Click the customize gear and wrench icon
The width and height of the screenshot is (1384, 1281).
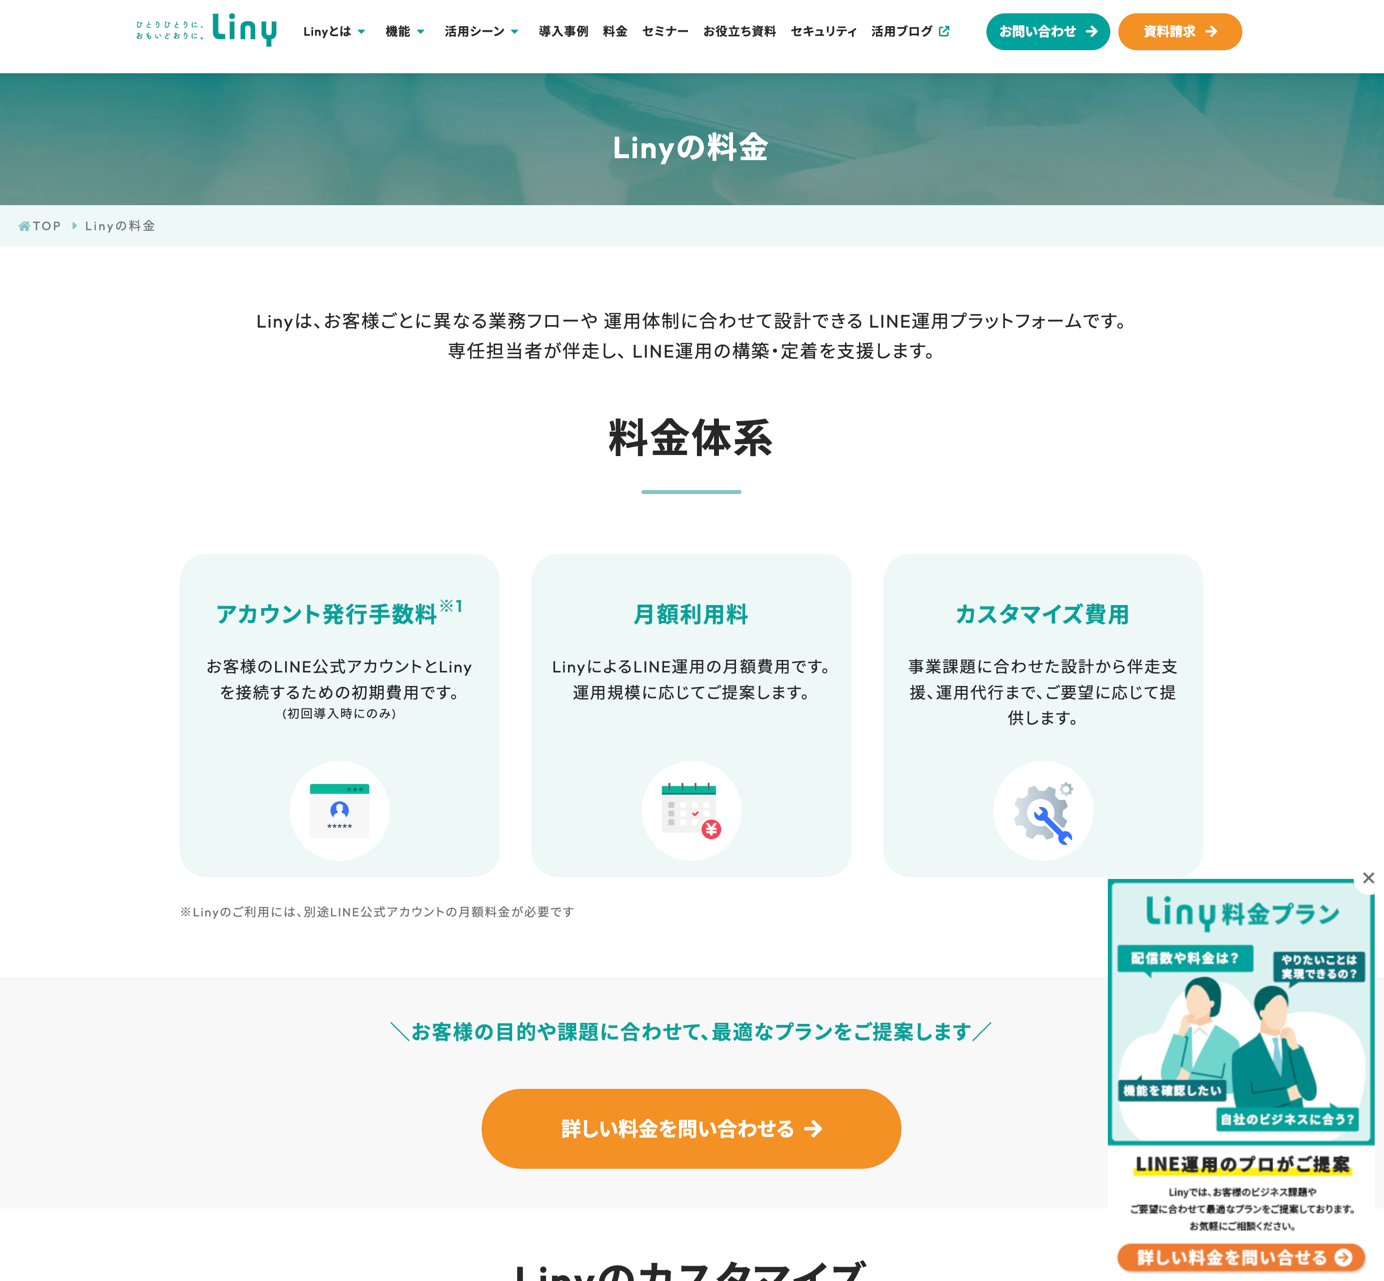click(x=1043, y=811)
